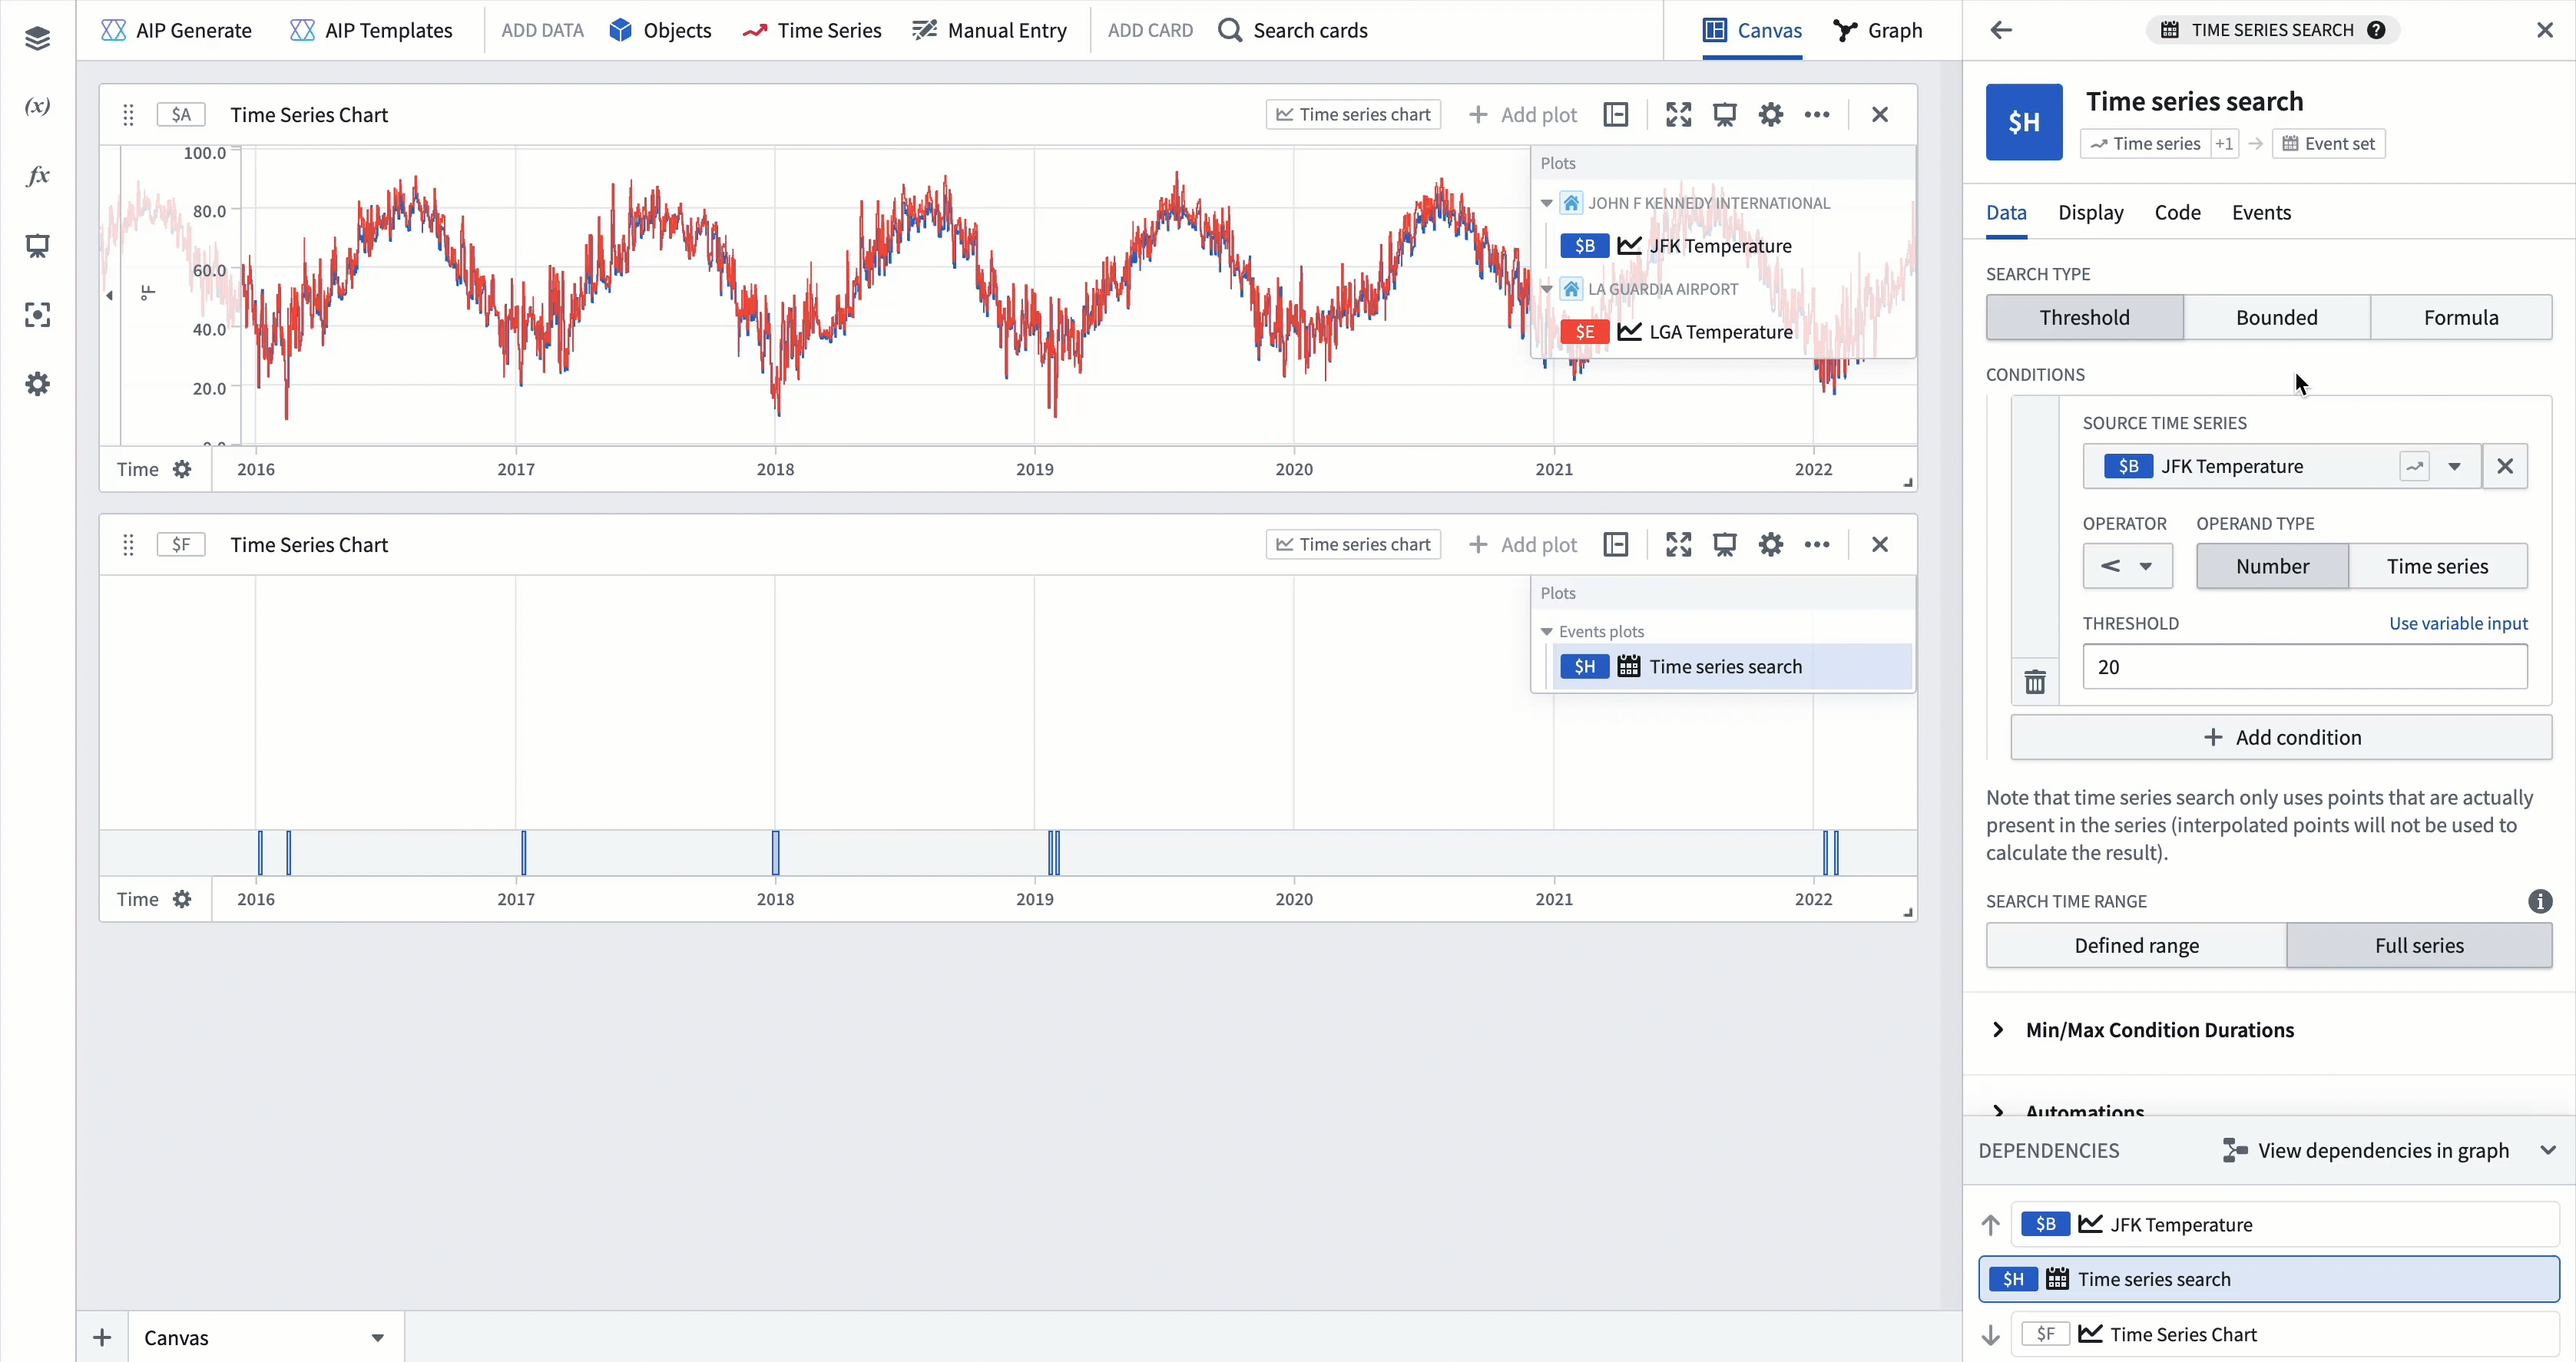This screenshot has height=1362, width=2576.
Task: Select Bounded search type
Action: (2276, 317)
